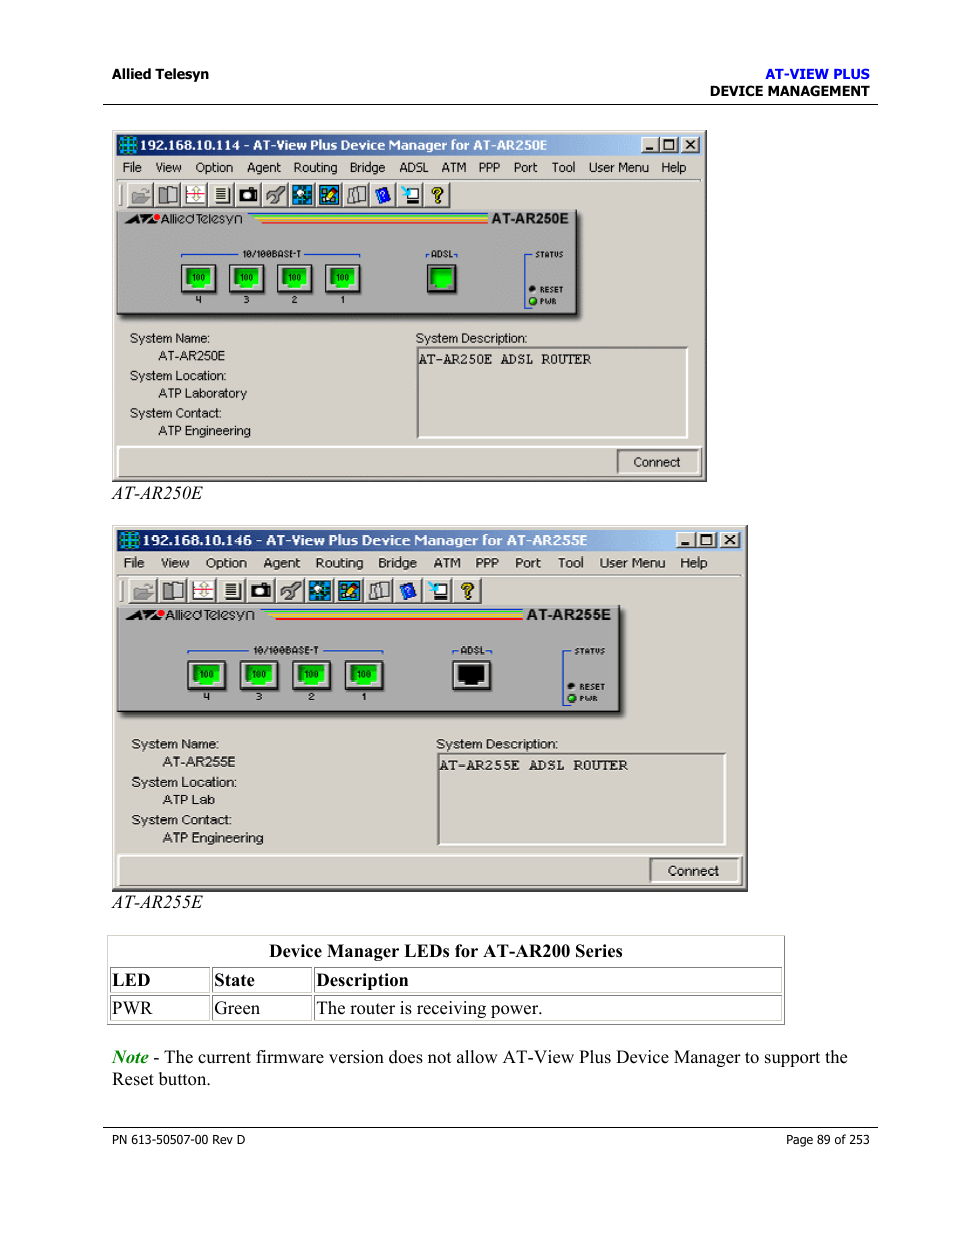Open Option menu in AT-AR255E window
The image size is (954, 1235).
pyautogui.click(x=226, y=563)
